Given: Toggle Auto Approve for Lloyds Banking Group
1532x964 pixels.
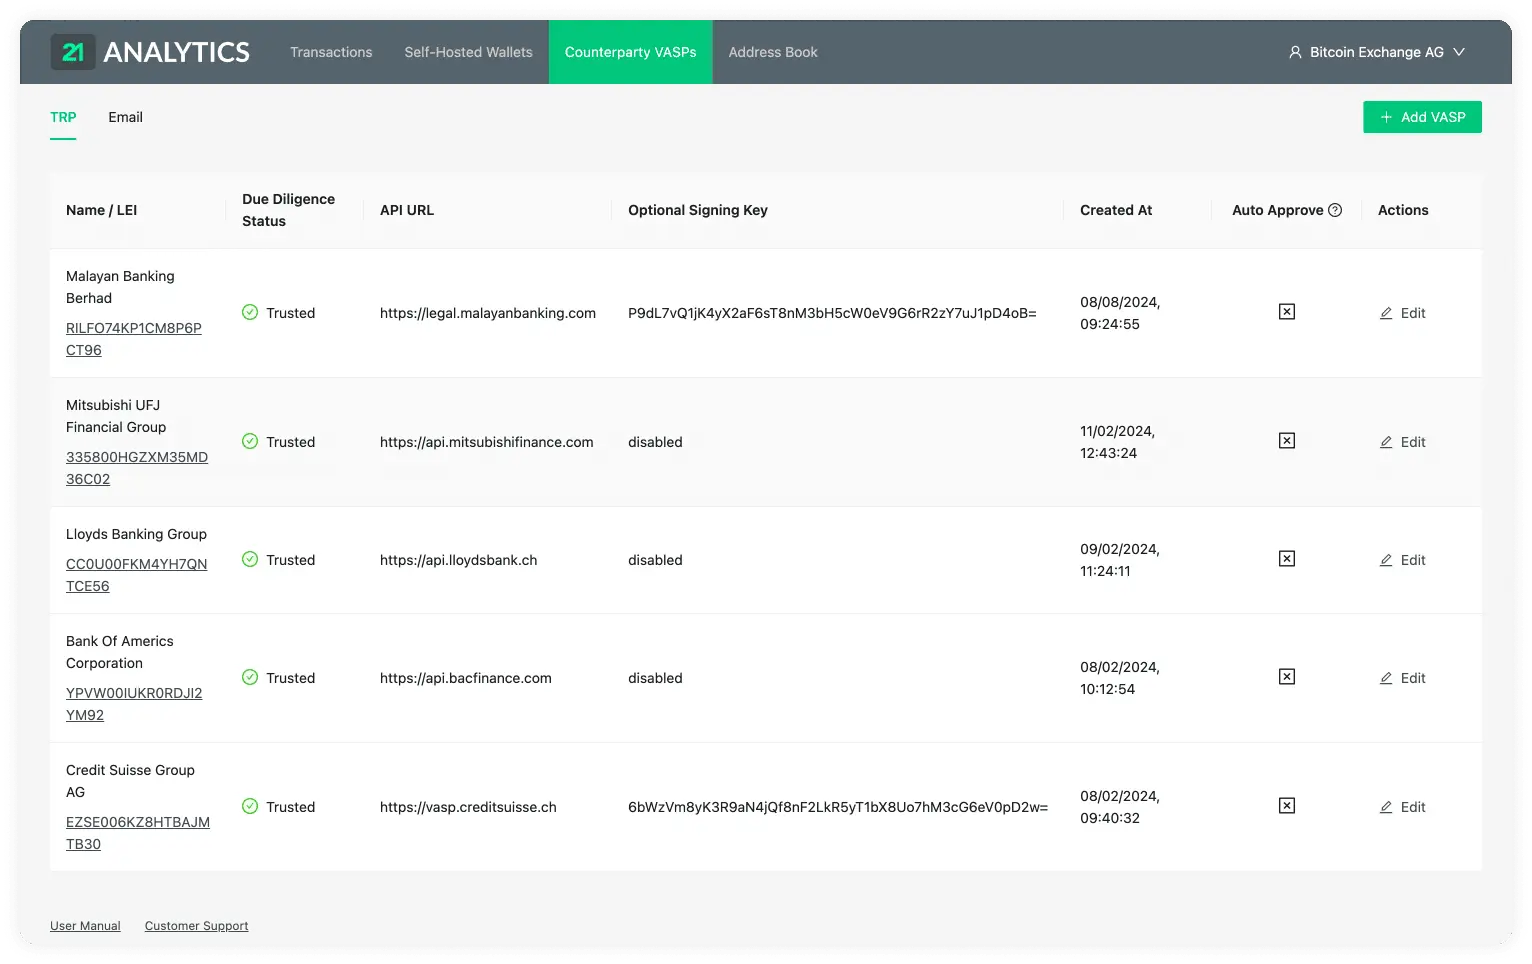Looking at the screenshot, I should pos(1287,559).
